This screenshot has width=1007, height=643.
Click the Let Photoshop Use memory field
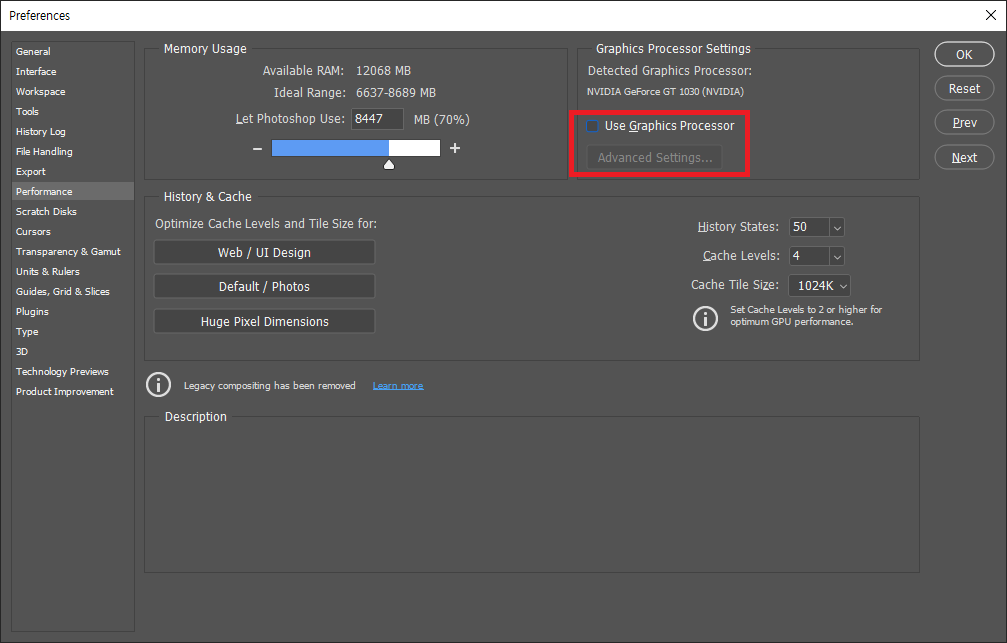pos(377,119)
